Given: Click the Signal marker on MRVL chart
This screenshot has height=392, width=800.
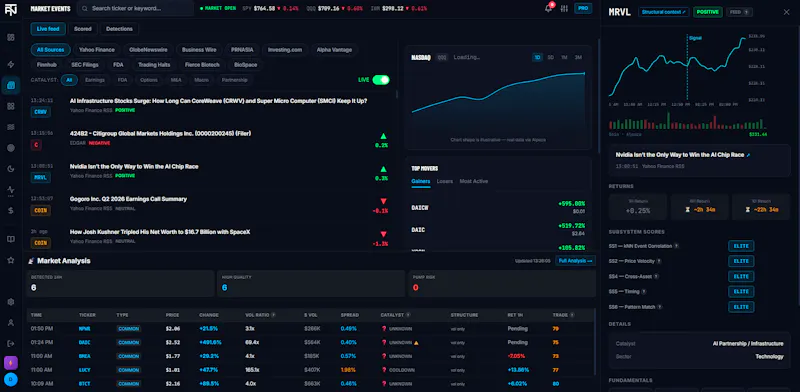Looking at the screenshot, I should pyautogui.click(x=695, y=38).
